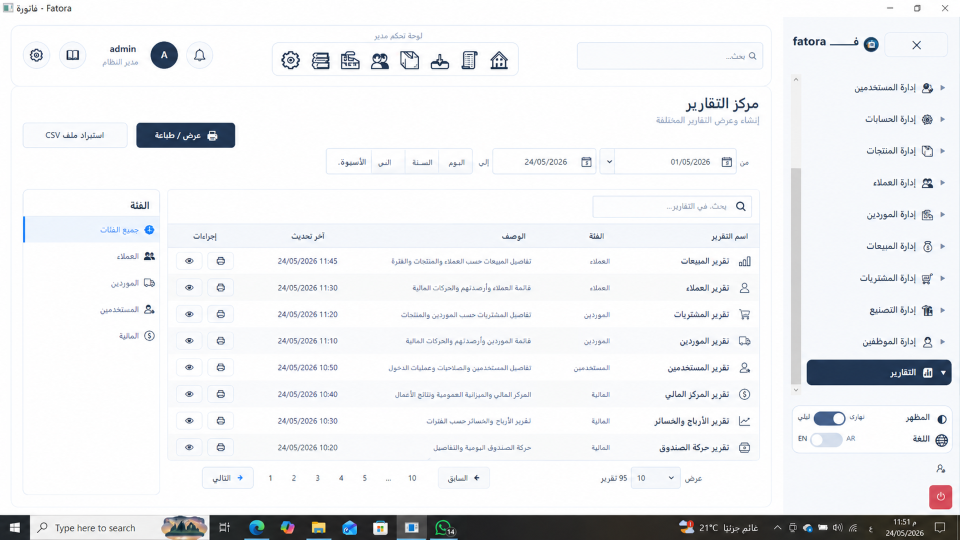View the تقرير المشتريات report with eye icon

click(x=189, y=314)
